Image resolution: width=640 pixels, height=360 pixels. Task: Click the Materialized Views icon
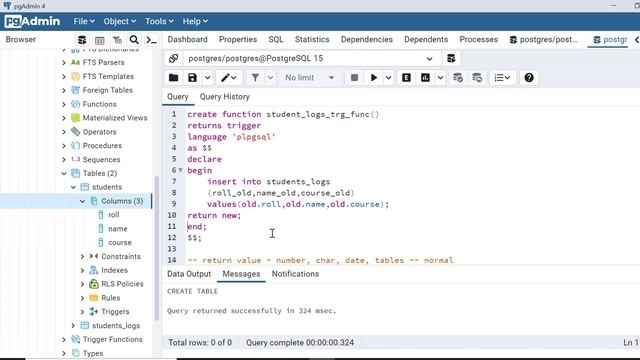[76, 118]
